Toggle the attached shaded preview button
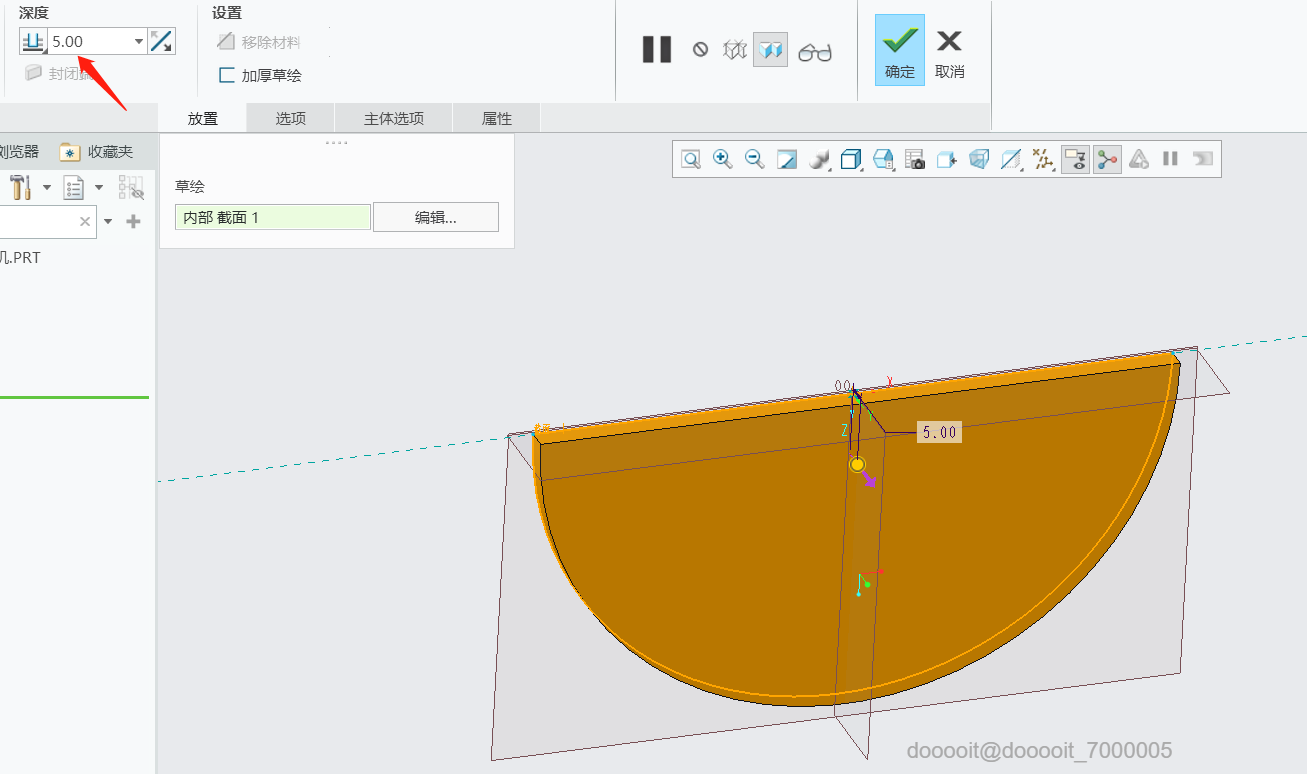 pos(770,49)
